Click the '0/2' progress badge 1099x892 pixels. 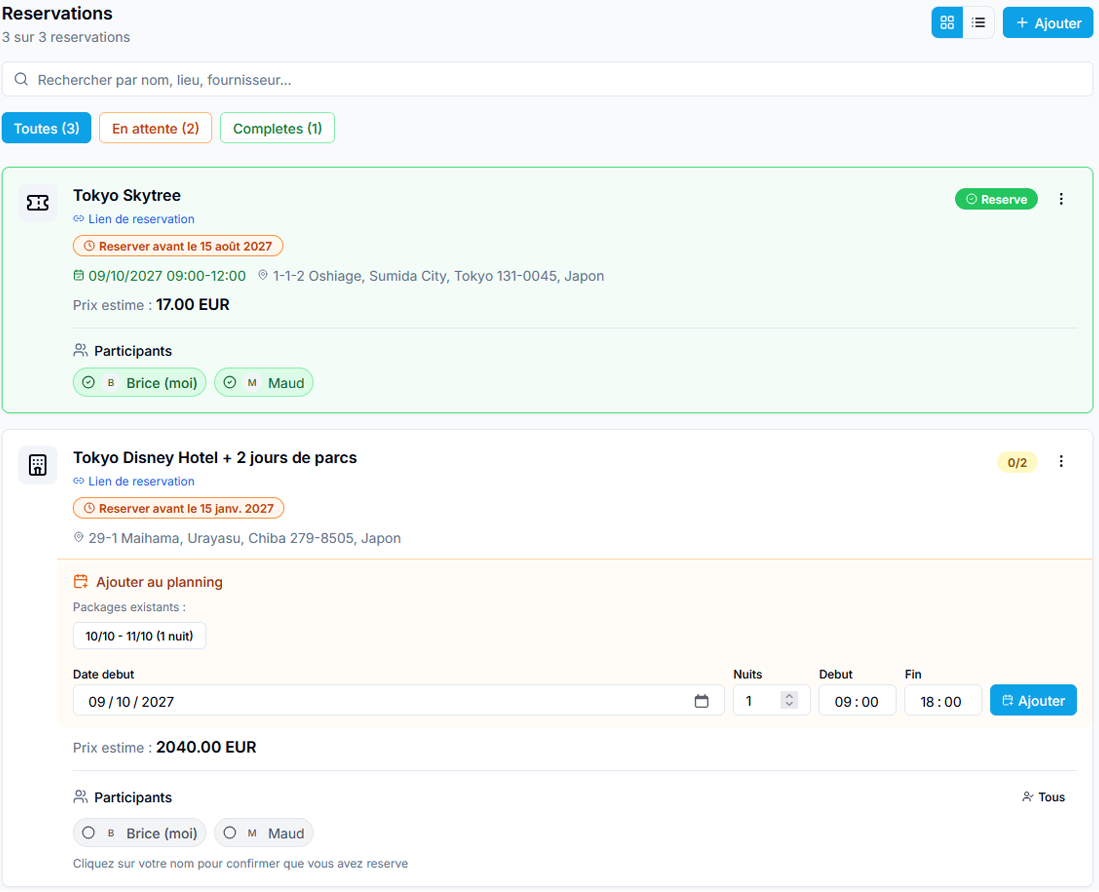pos(1017,462)
